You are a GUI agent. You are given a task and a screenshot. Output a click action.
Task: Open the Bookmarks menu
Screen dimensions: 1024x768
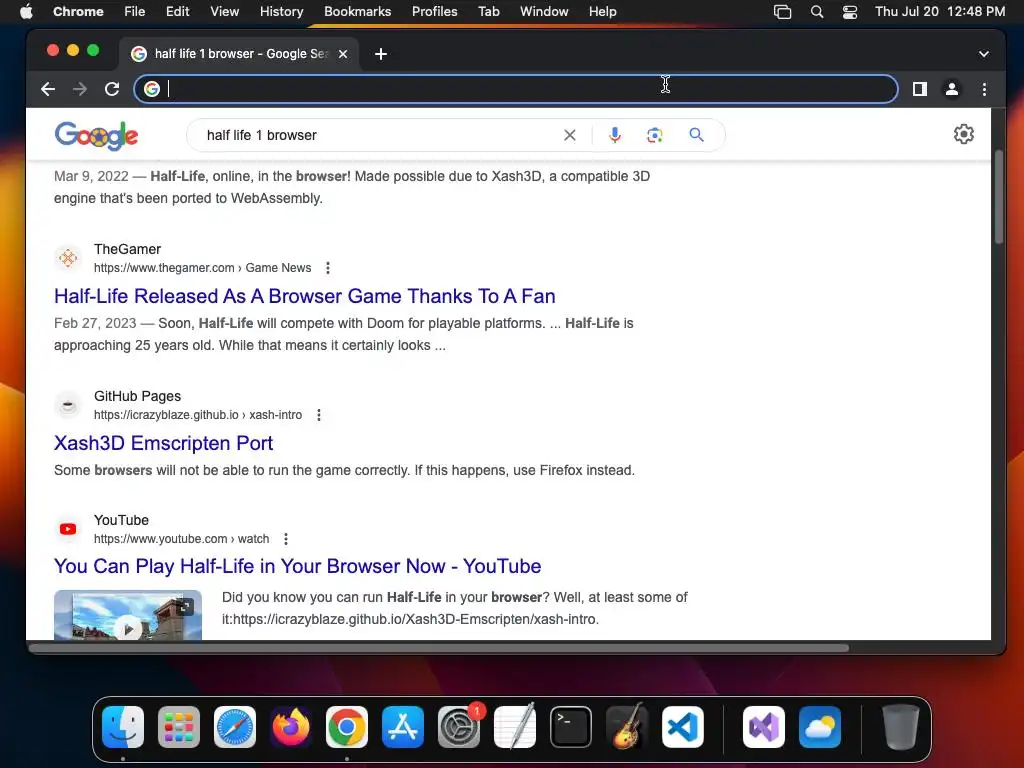pos(357,12)
